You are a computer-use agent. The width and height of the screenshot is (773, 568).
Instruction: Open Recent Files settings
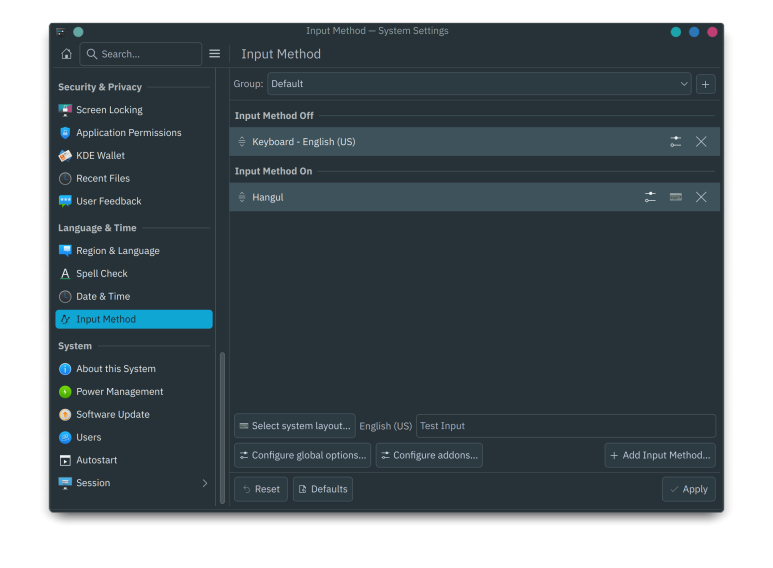134,178
